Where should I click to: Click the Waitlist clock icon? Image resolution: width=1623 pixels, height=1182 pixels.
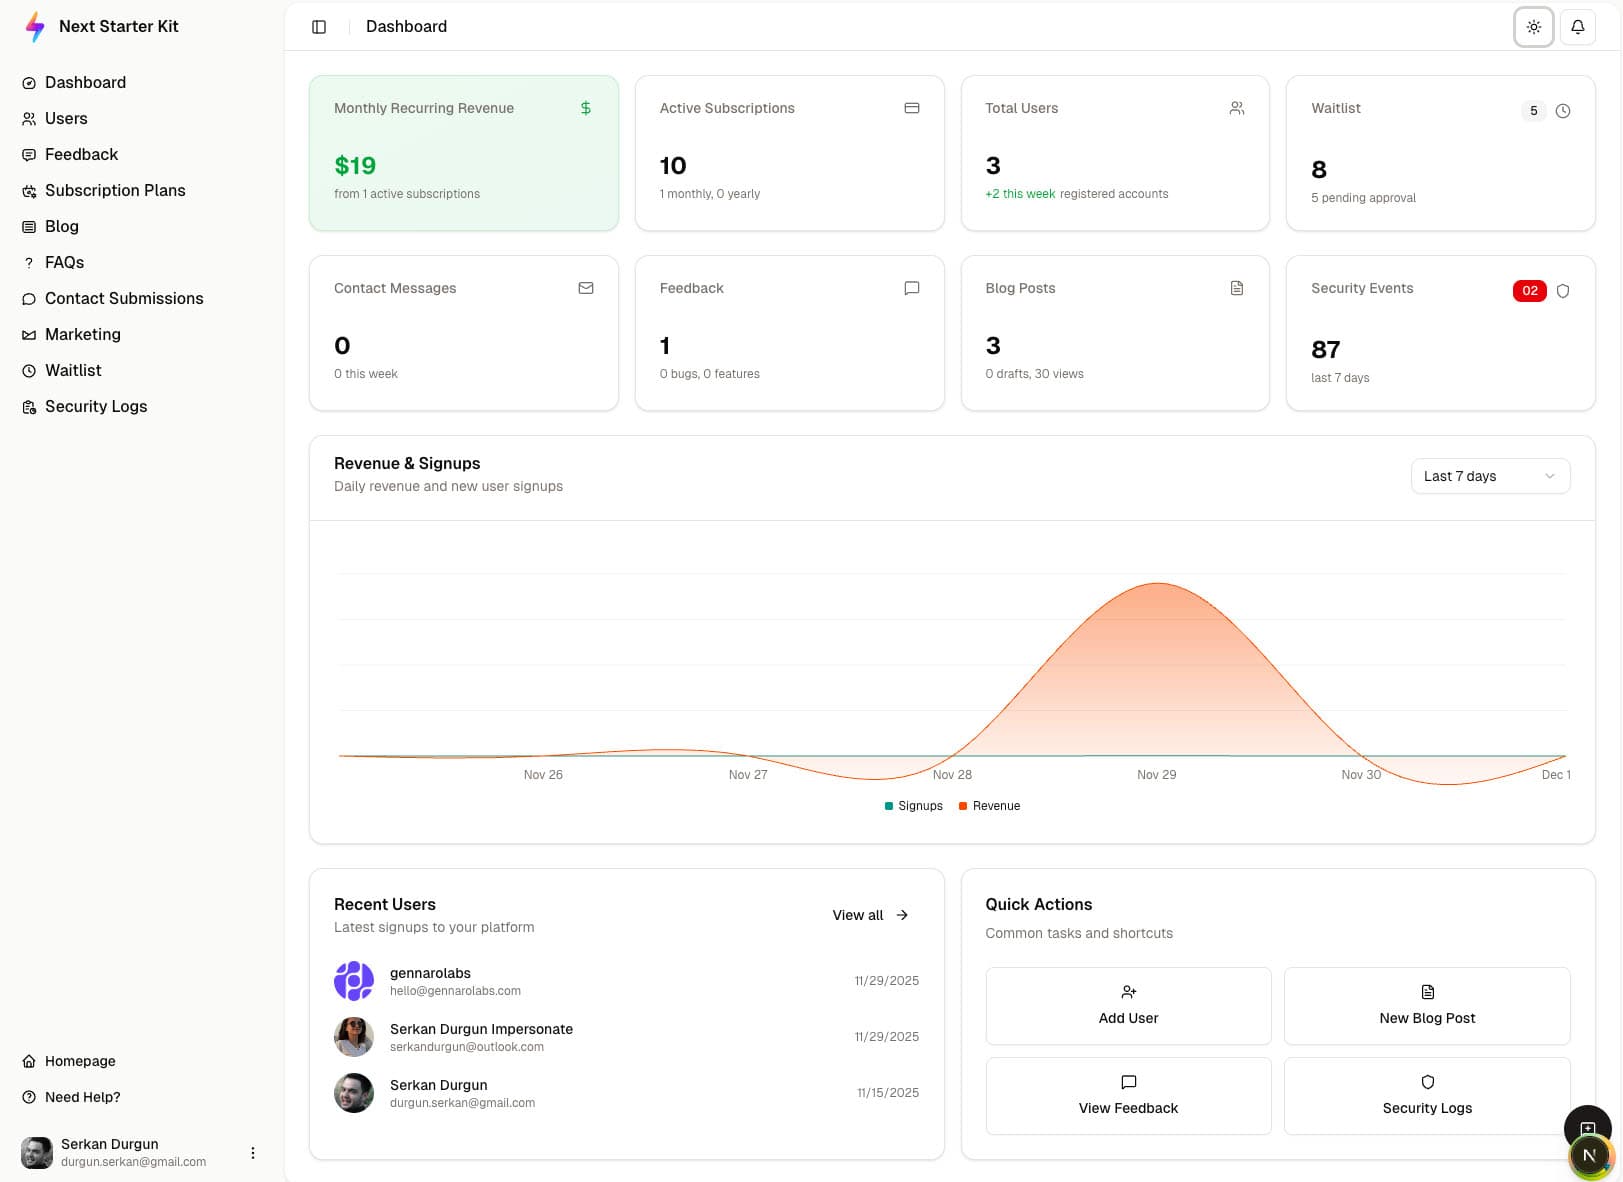pos(1563,111)
